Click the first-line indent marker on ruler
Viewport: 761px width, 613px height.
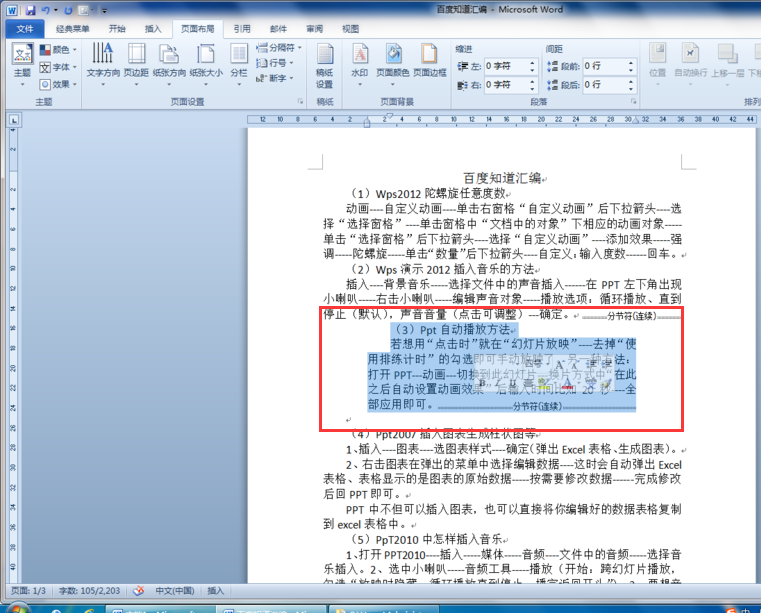coord(389,116)
